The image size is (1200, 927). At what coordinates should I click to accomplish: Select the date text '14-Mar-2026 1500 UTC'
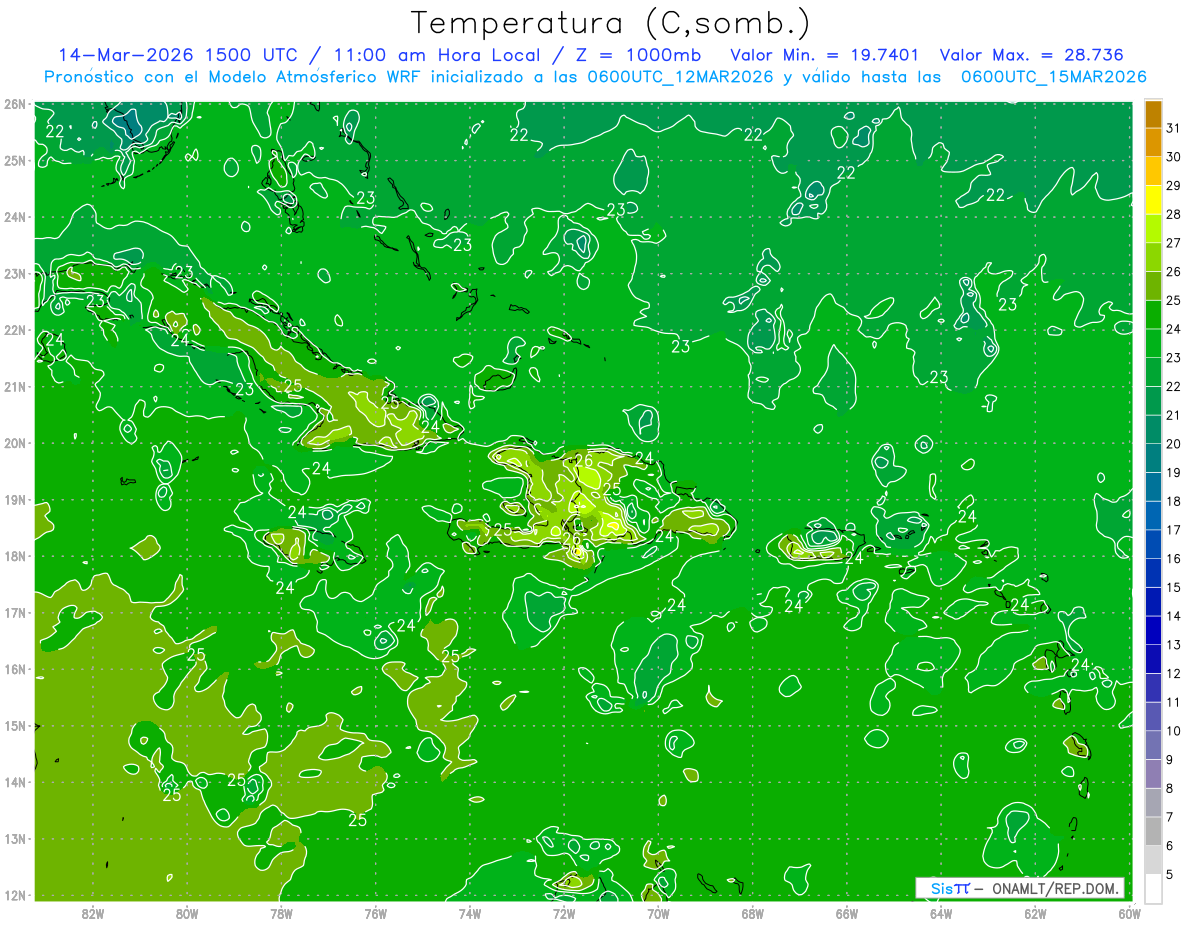click(177, 55)
